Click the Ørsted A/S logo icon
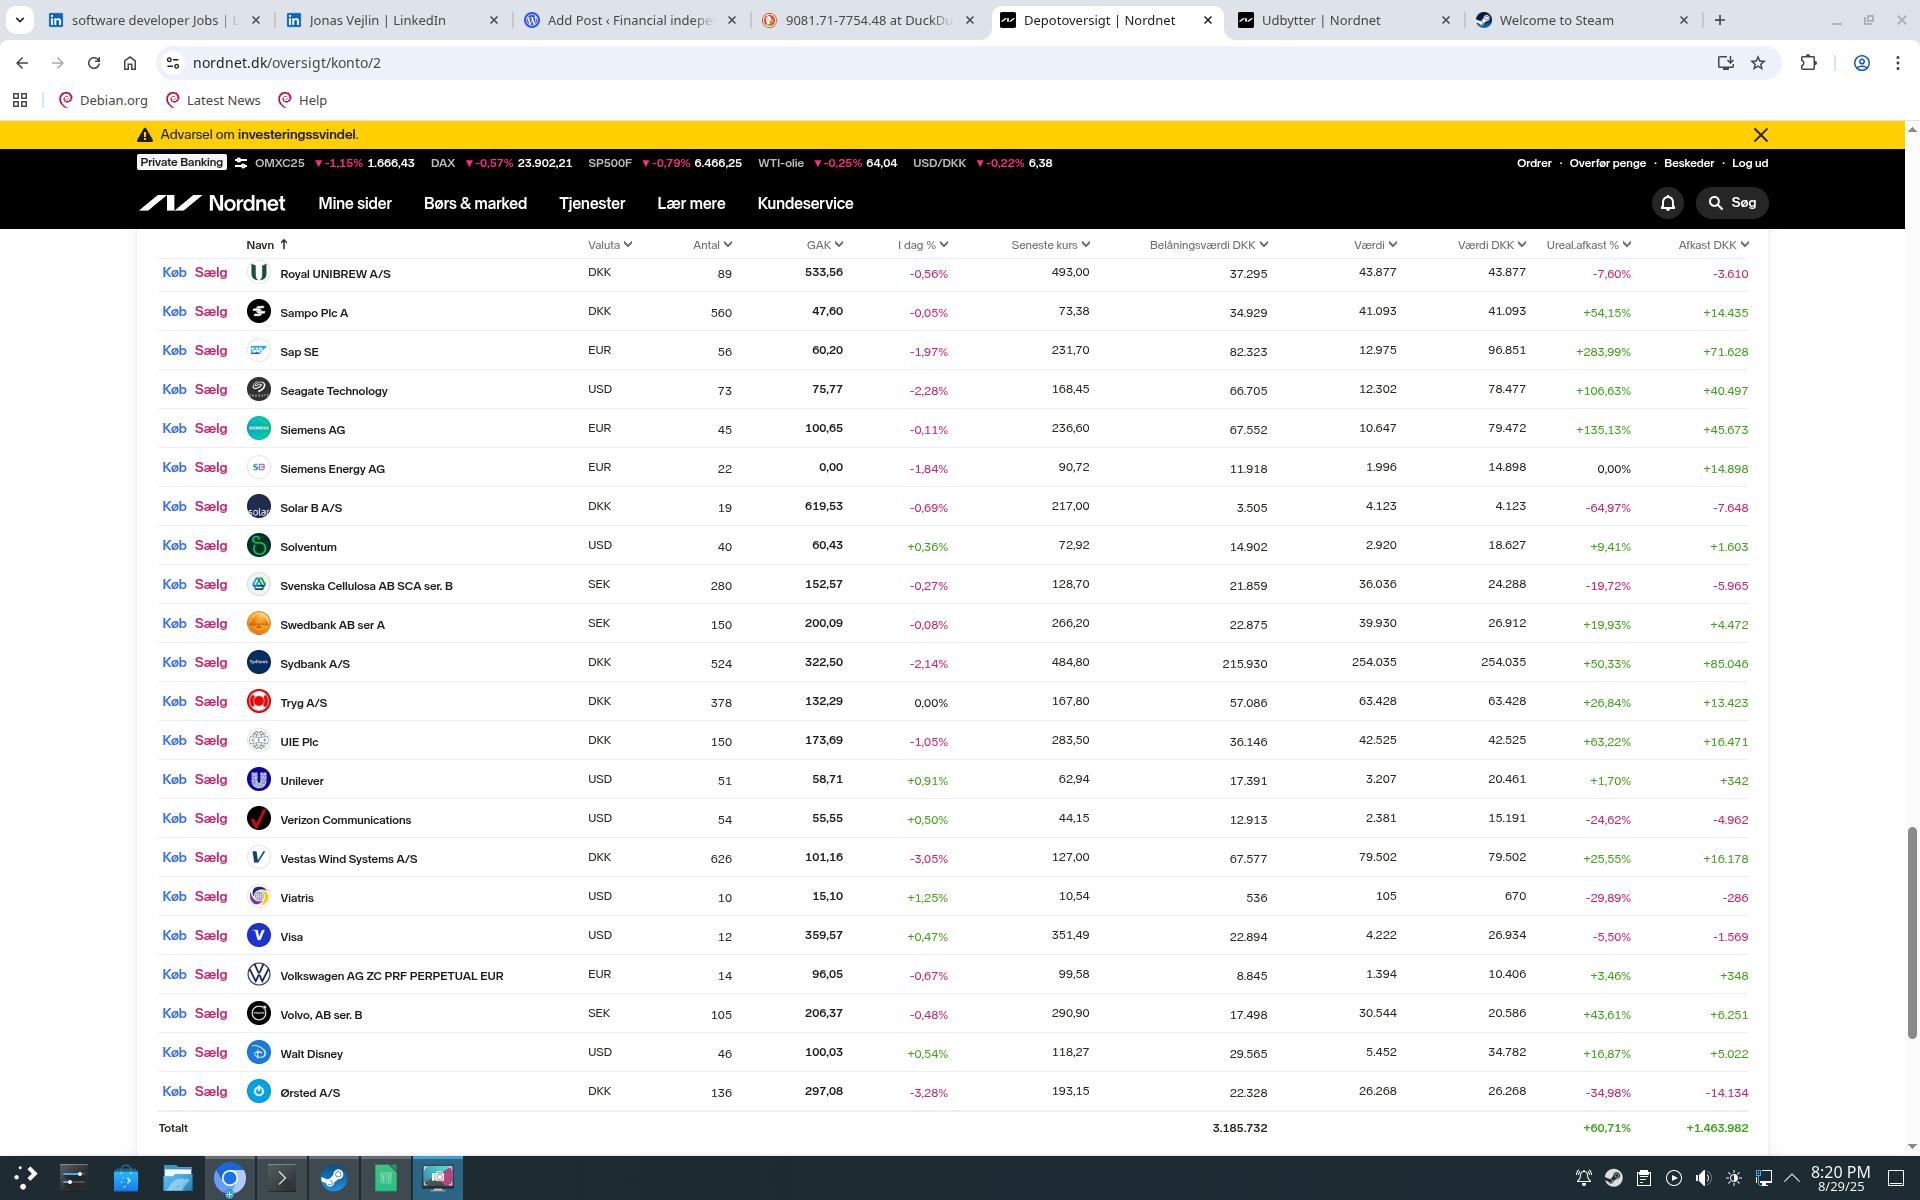 259,1091
